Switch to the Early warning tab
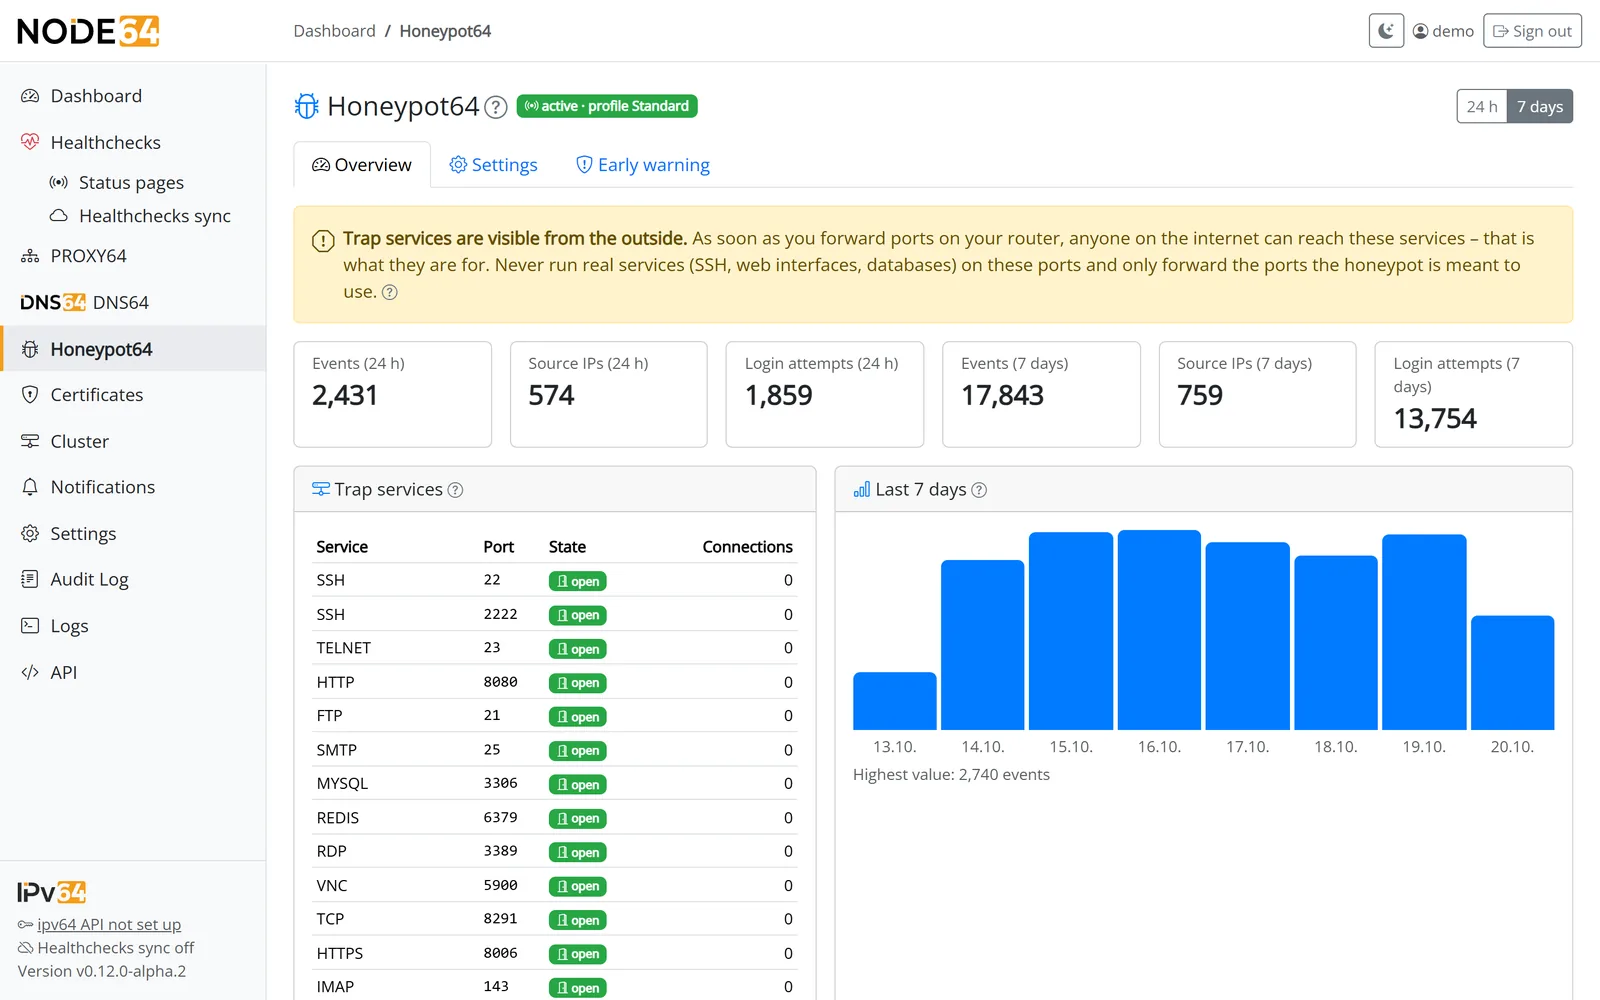Image resolution: width=1600 pixels, height=1000 pixels. coord(643,165)
